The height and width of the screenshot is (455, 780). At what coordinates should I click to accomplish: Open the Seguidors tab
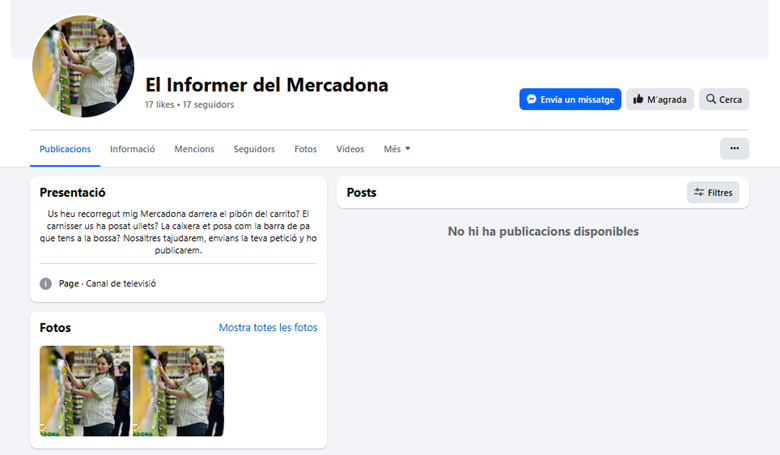[x=254, y=149]
